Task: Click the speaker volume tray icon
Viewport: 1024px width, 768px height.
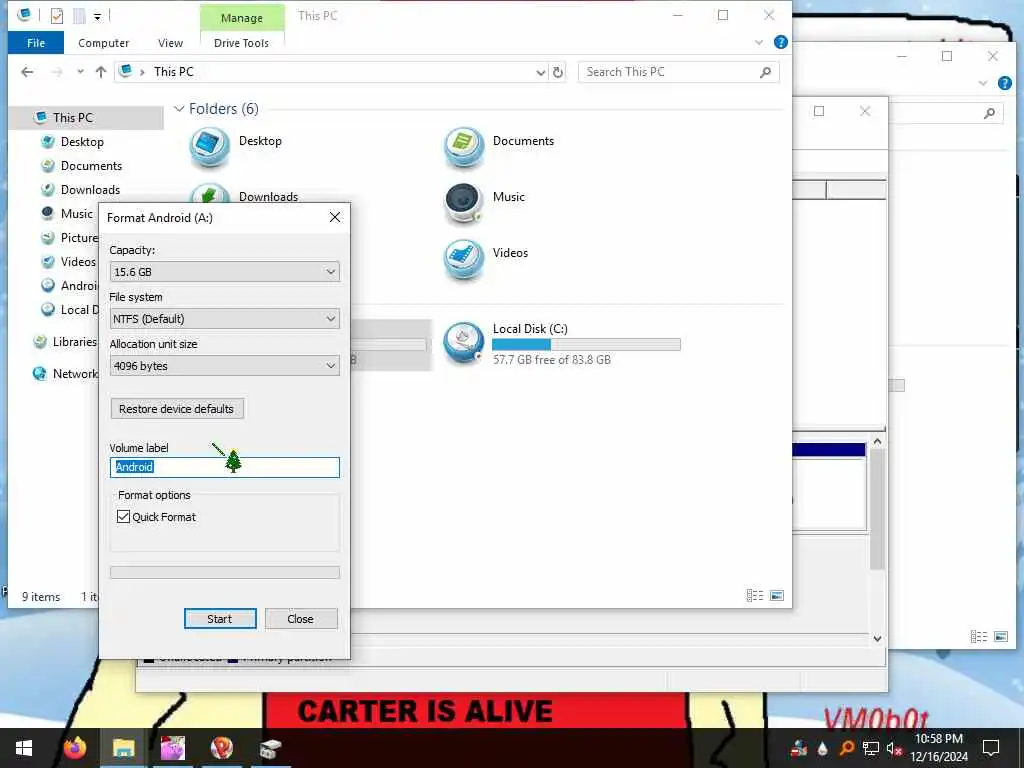Action: coord(894,748)
